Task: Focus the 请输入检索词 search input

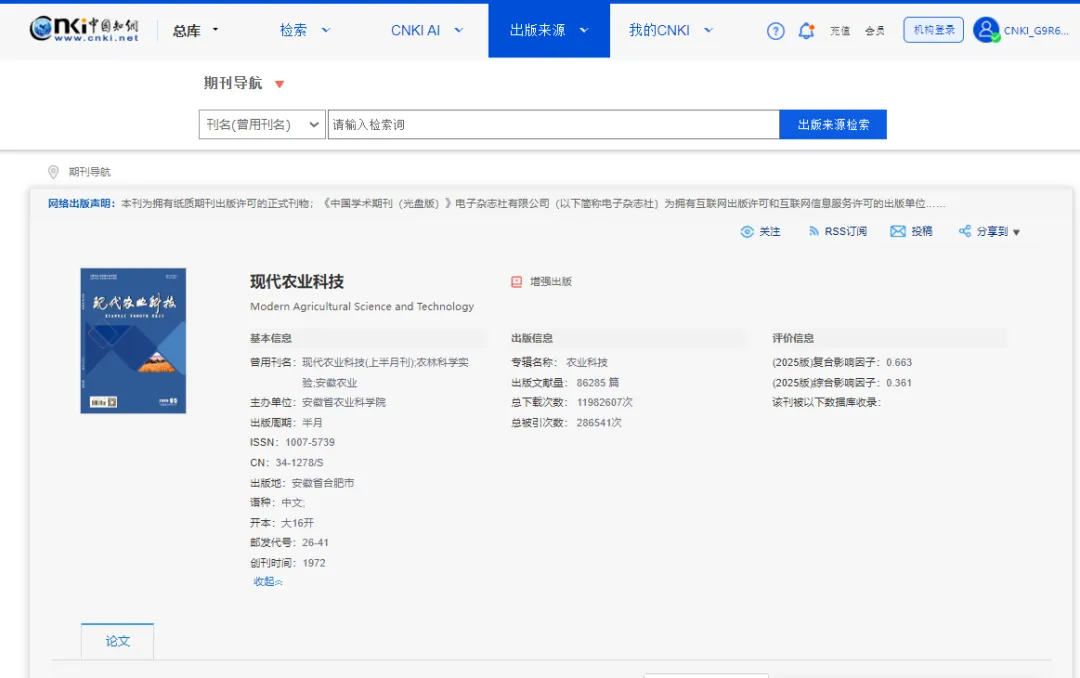Action: 554,125
